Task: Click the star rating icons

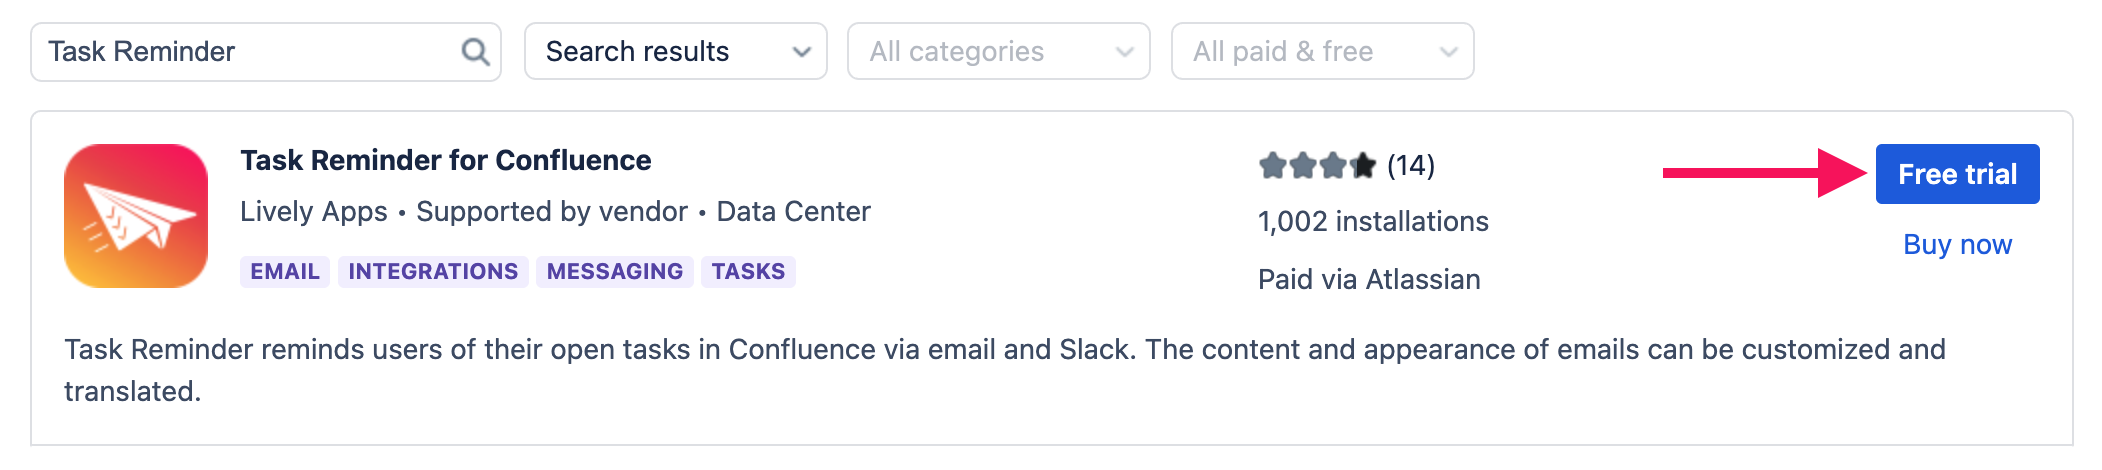Action: point(1317,165)
